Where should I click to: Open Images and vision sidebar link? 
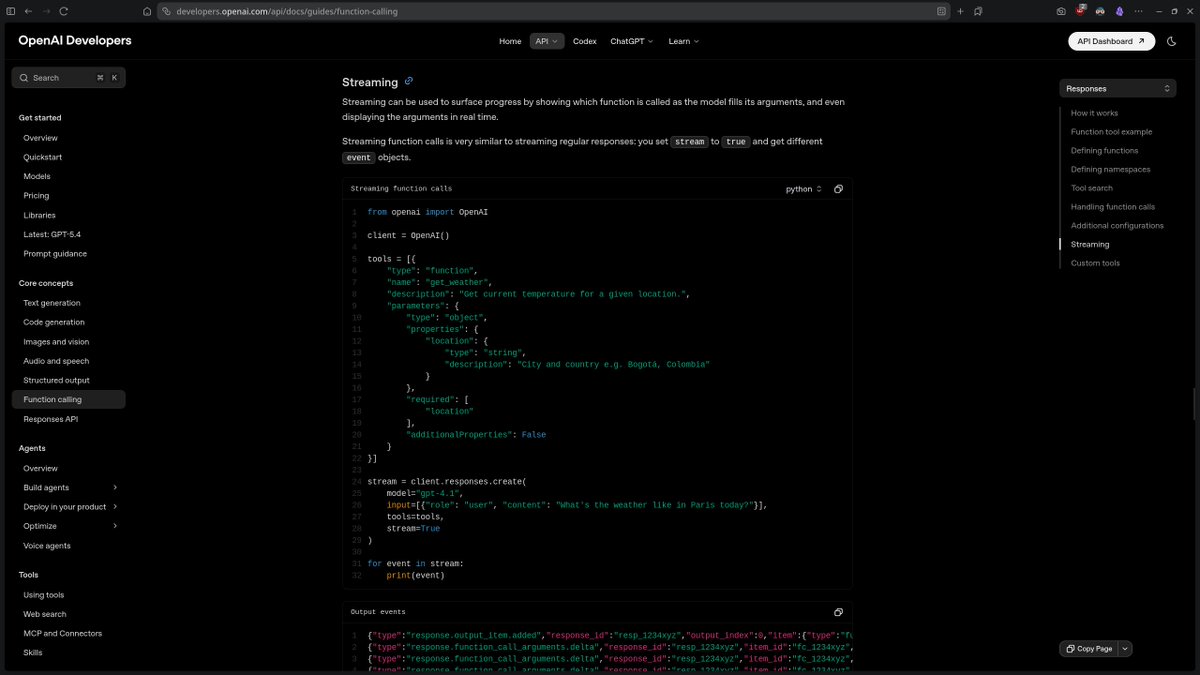point(56,342)
